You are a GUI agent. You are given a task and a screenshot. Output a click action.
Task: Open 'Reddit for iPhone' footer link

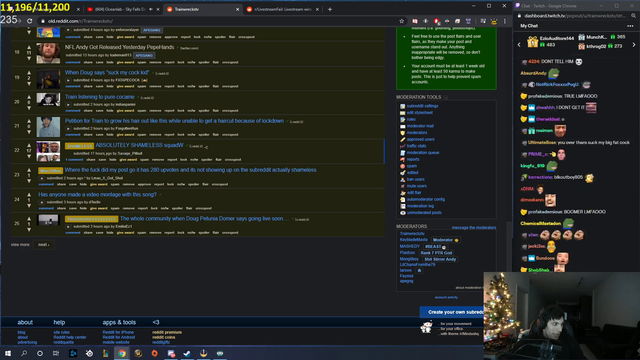coord(118,333)
